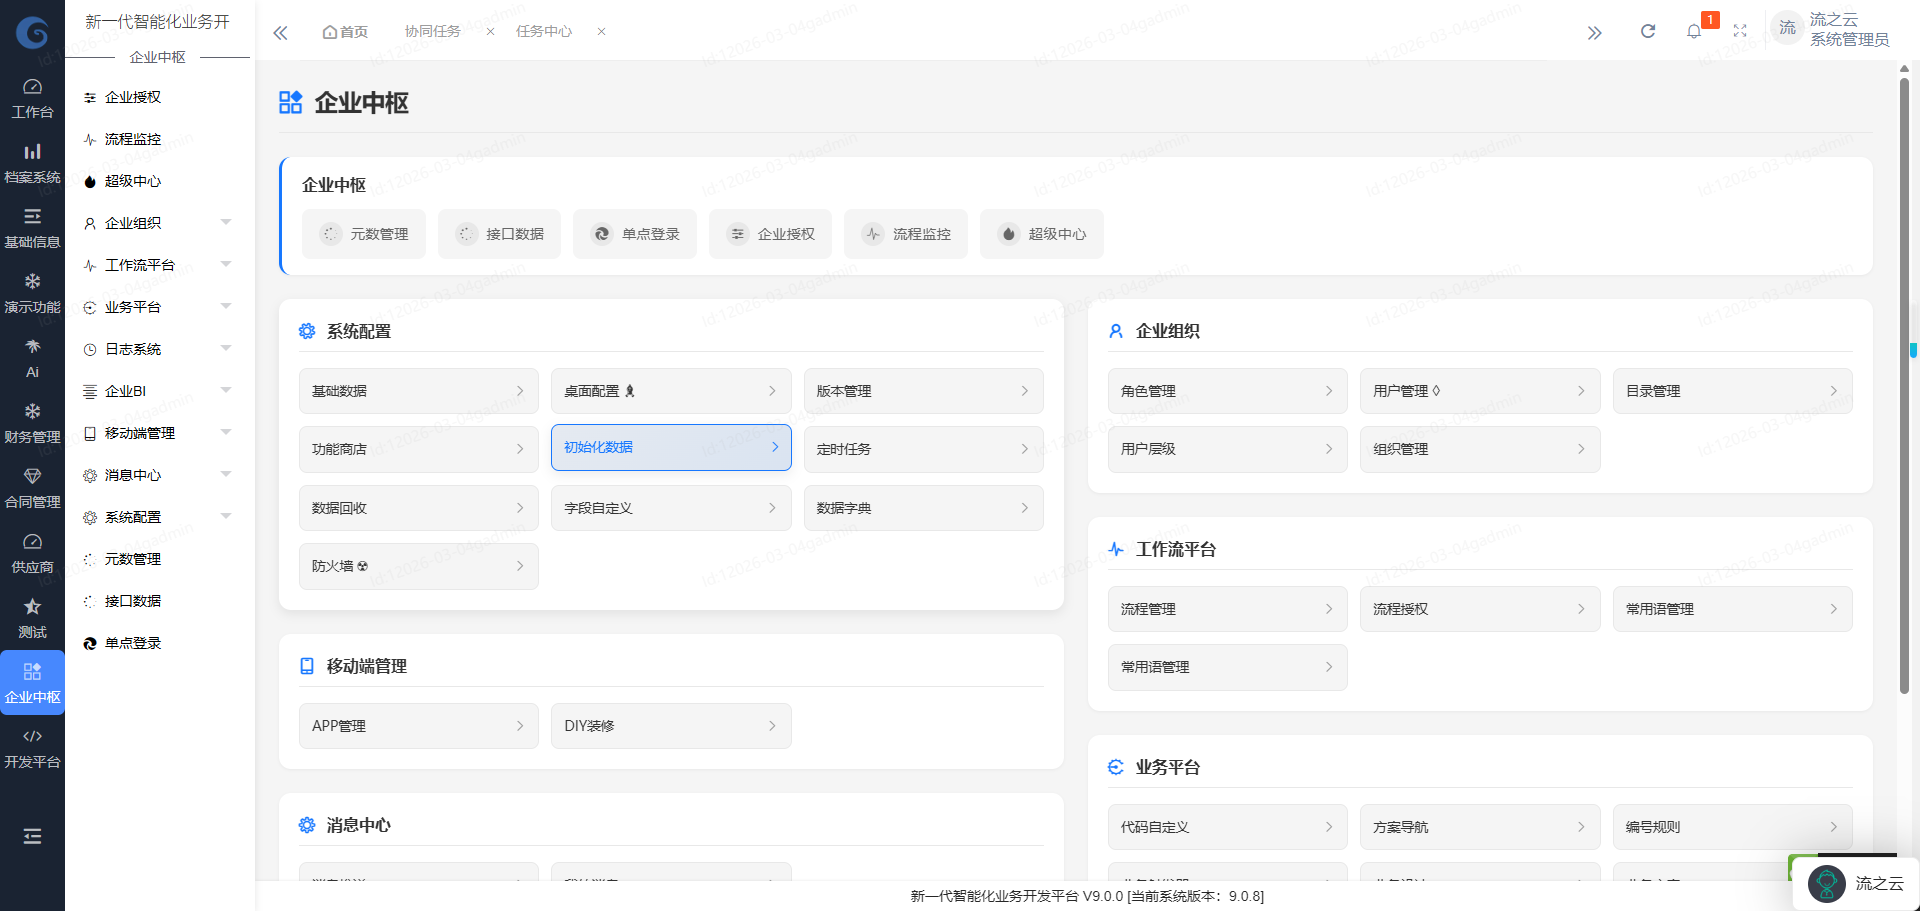Image resolution: width=1920 pixels, height=911 pixels.
Task: Switch to the 协同任务 tab
Action: (x=433, y=32)
